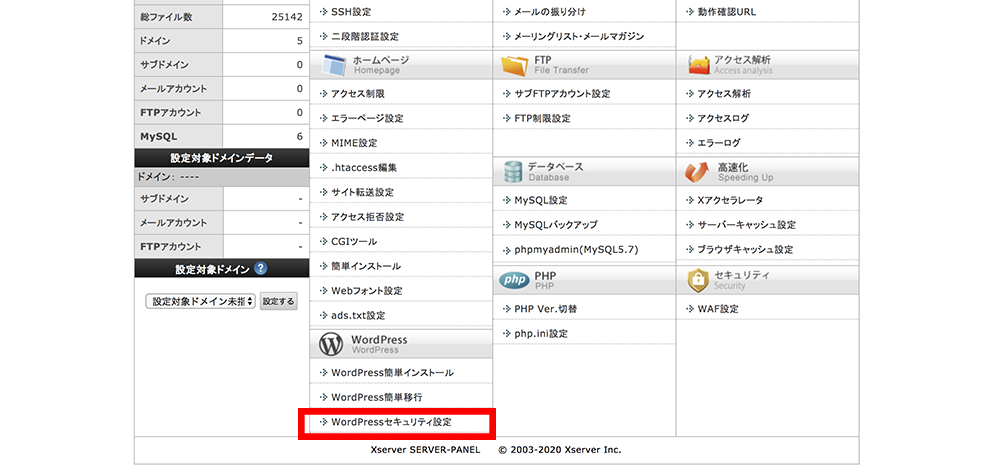Screen dimensions: 1000x471
Task: Open アクセス制限 under Homepage
Action: point(357,94)
